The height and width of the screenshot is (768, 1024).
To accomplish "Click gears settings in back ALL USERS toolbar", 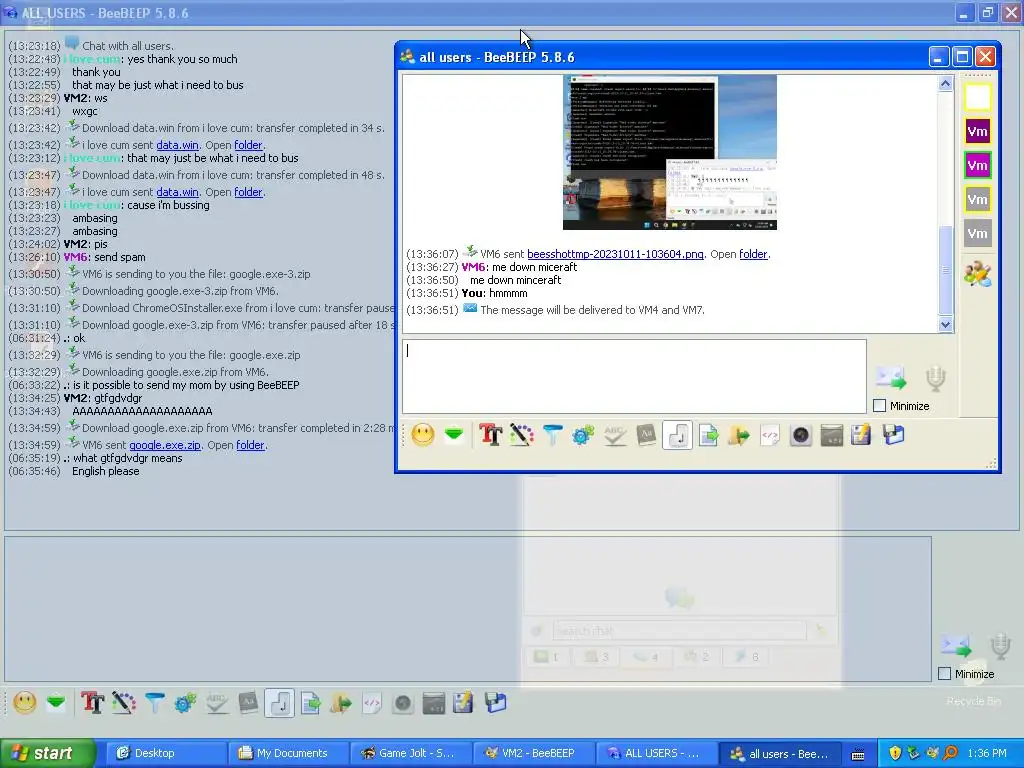I will click(185, 703).
